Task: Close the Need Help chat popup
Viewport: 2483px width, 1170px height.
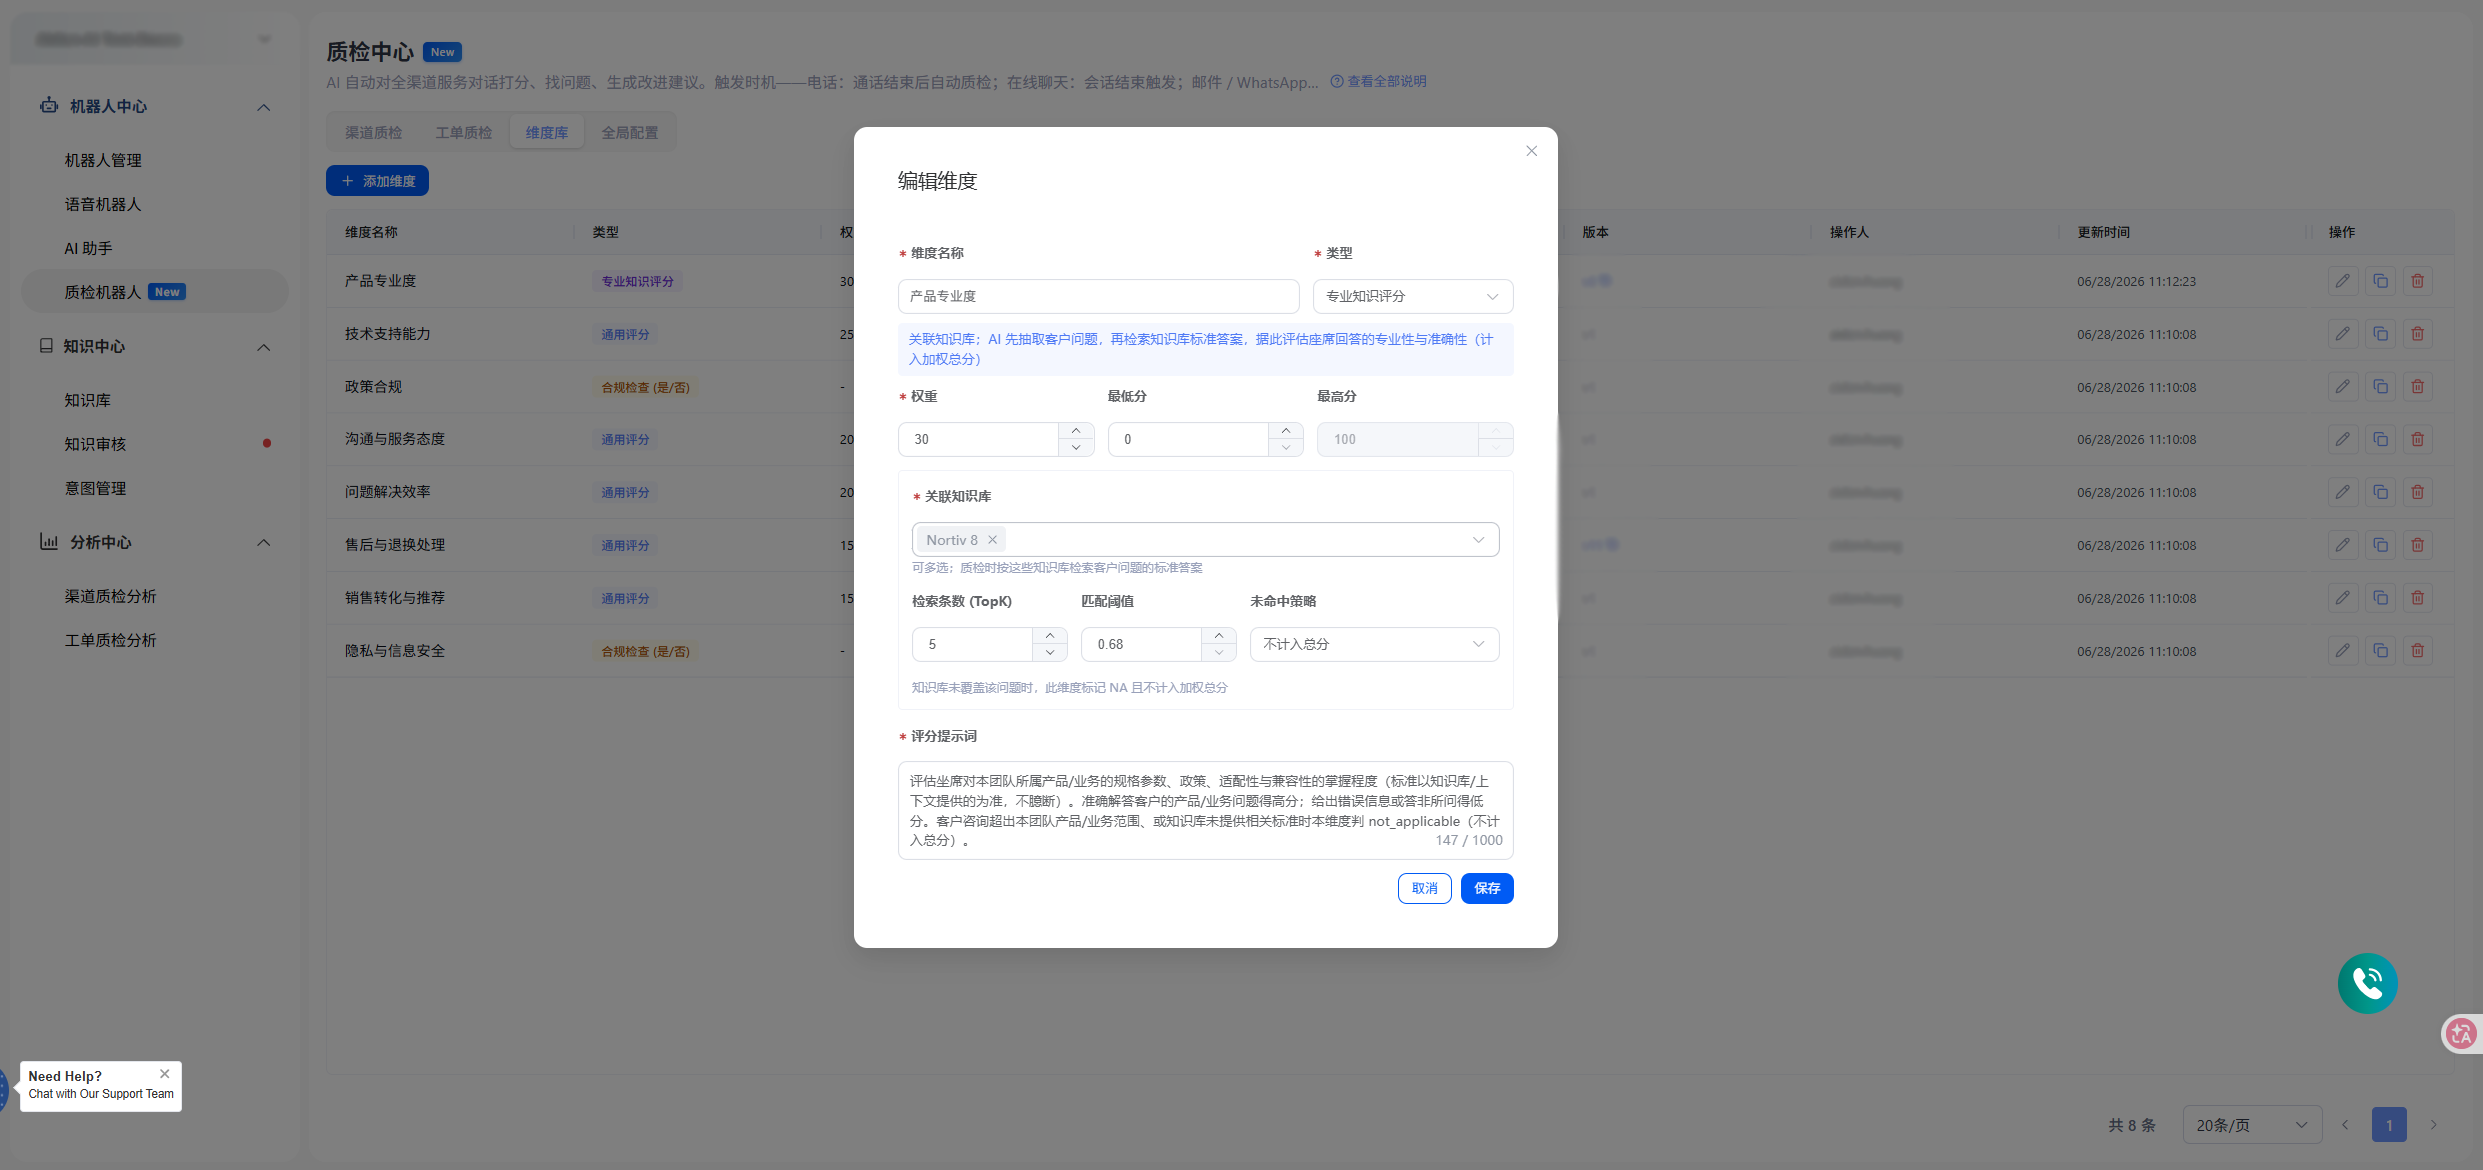Action: click(165, 1074)
